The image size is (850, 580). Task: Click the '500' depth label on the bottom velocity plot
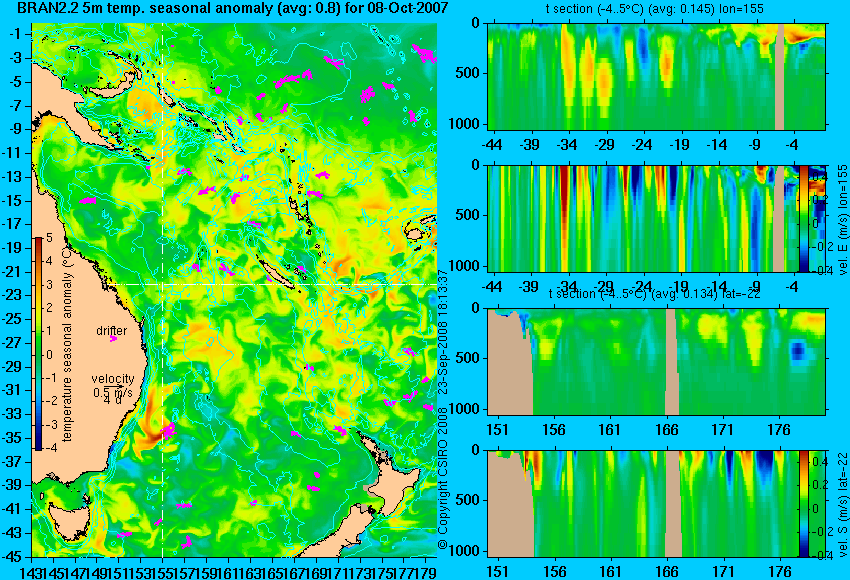click(468, 500)
